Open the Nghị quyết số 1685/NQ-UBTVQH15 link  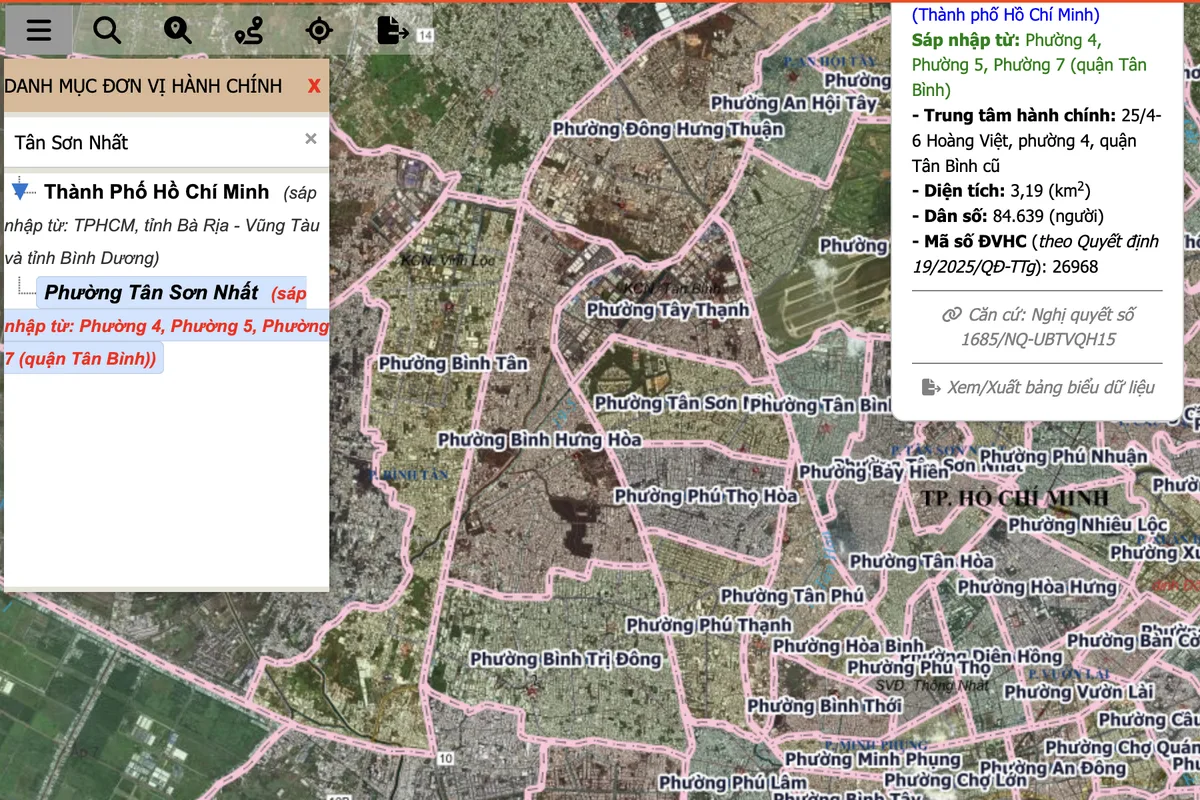point(1048,327)
